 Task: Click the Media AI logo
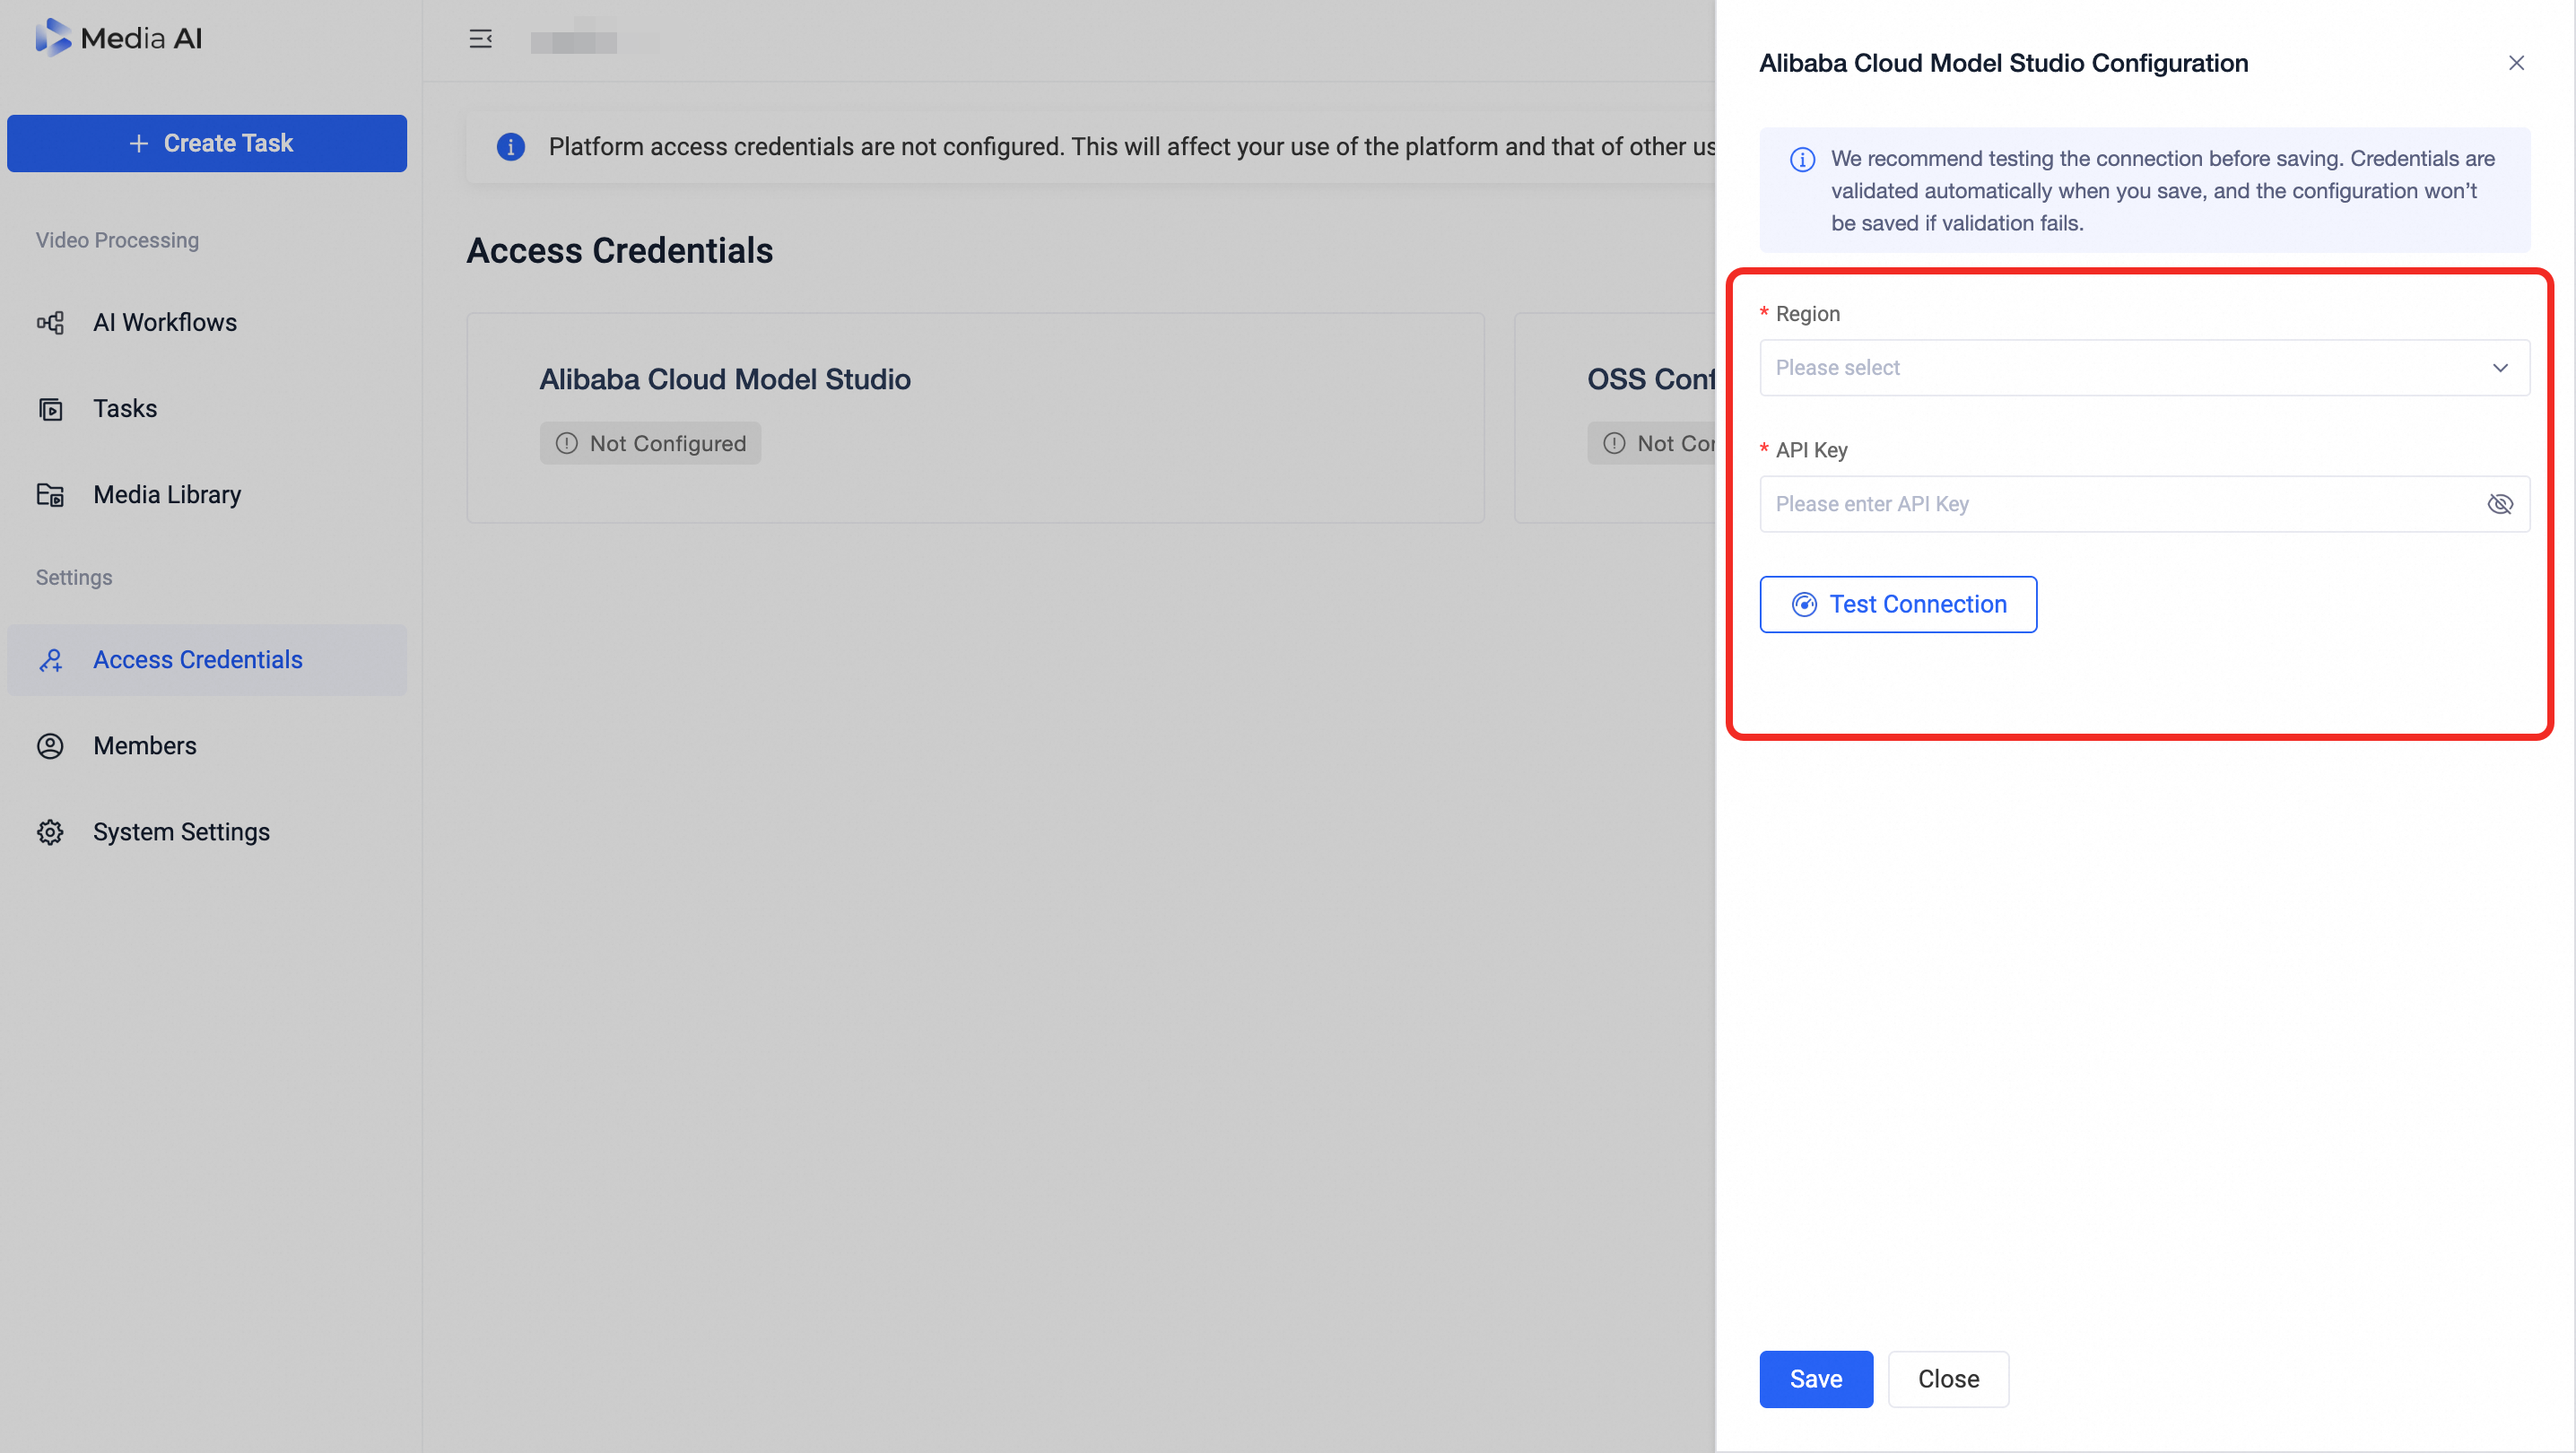coord(119,38)
